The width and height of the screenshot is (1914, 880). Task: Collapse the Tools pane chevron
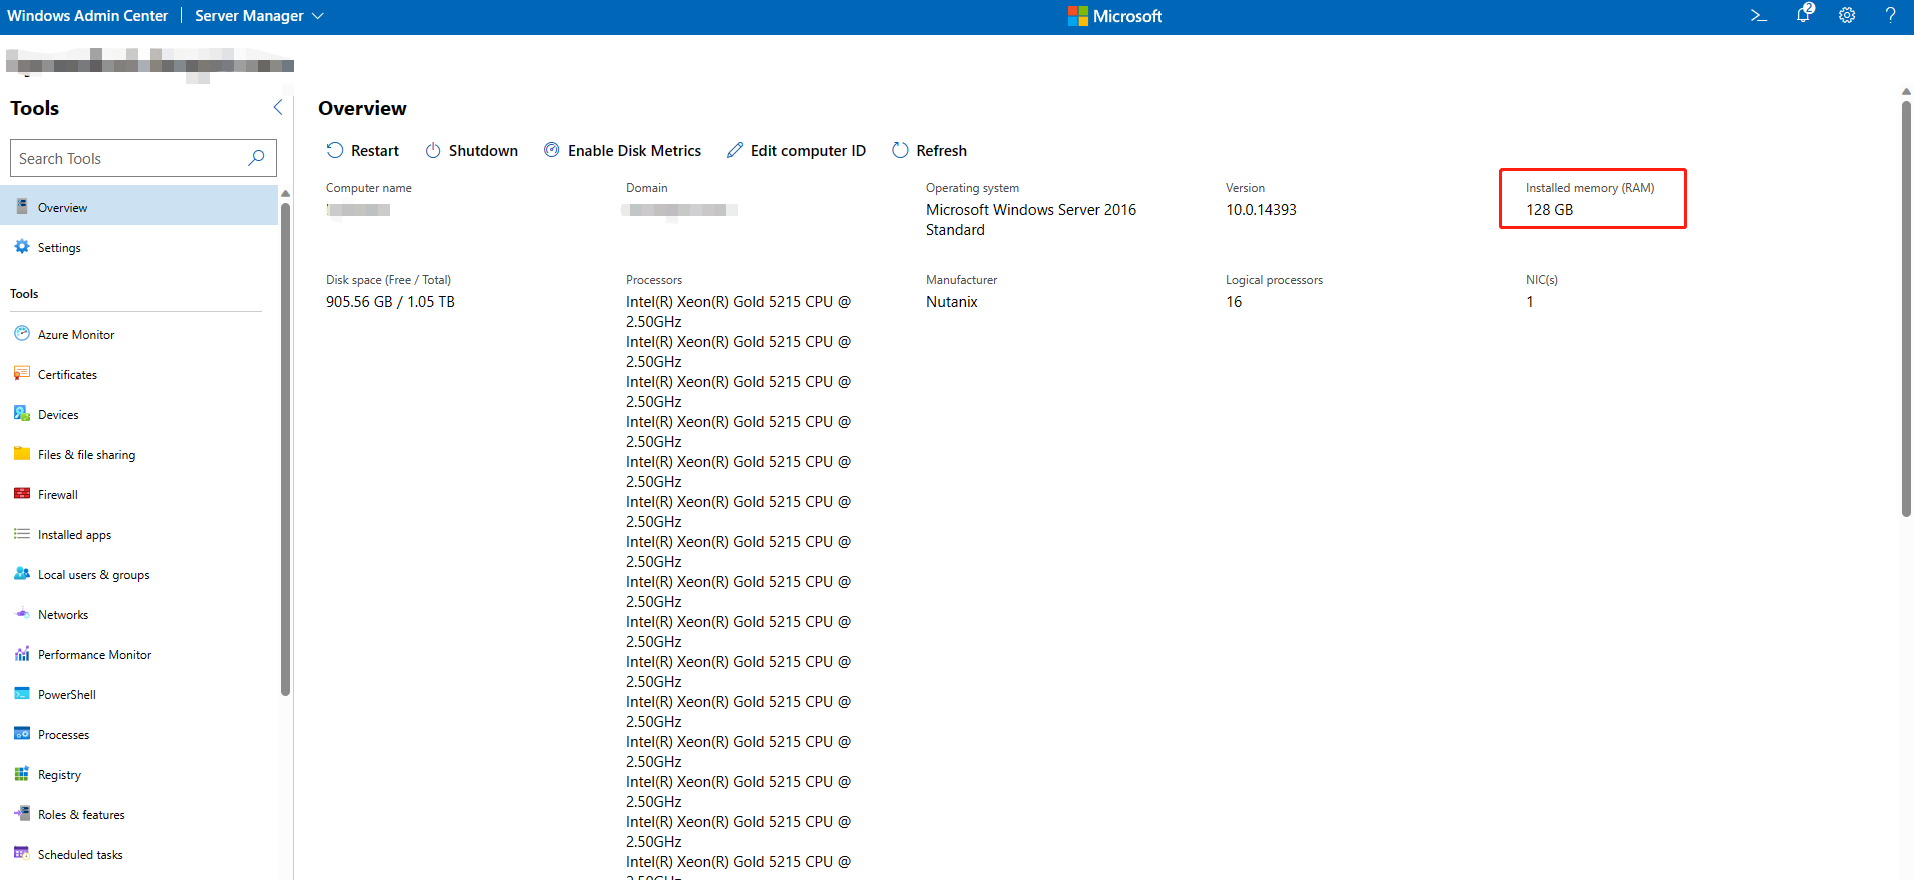coord(278,107)
